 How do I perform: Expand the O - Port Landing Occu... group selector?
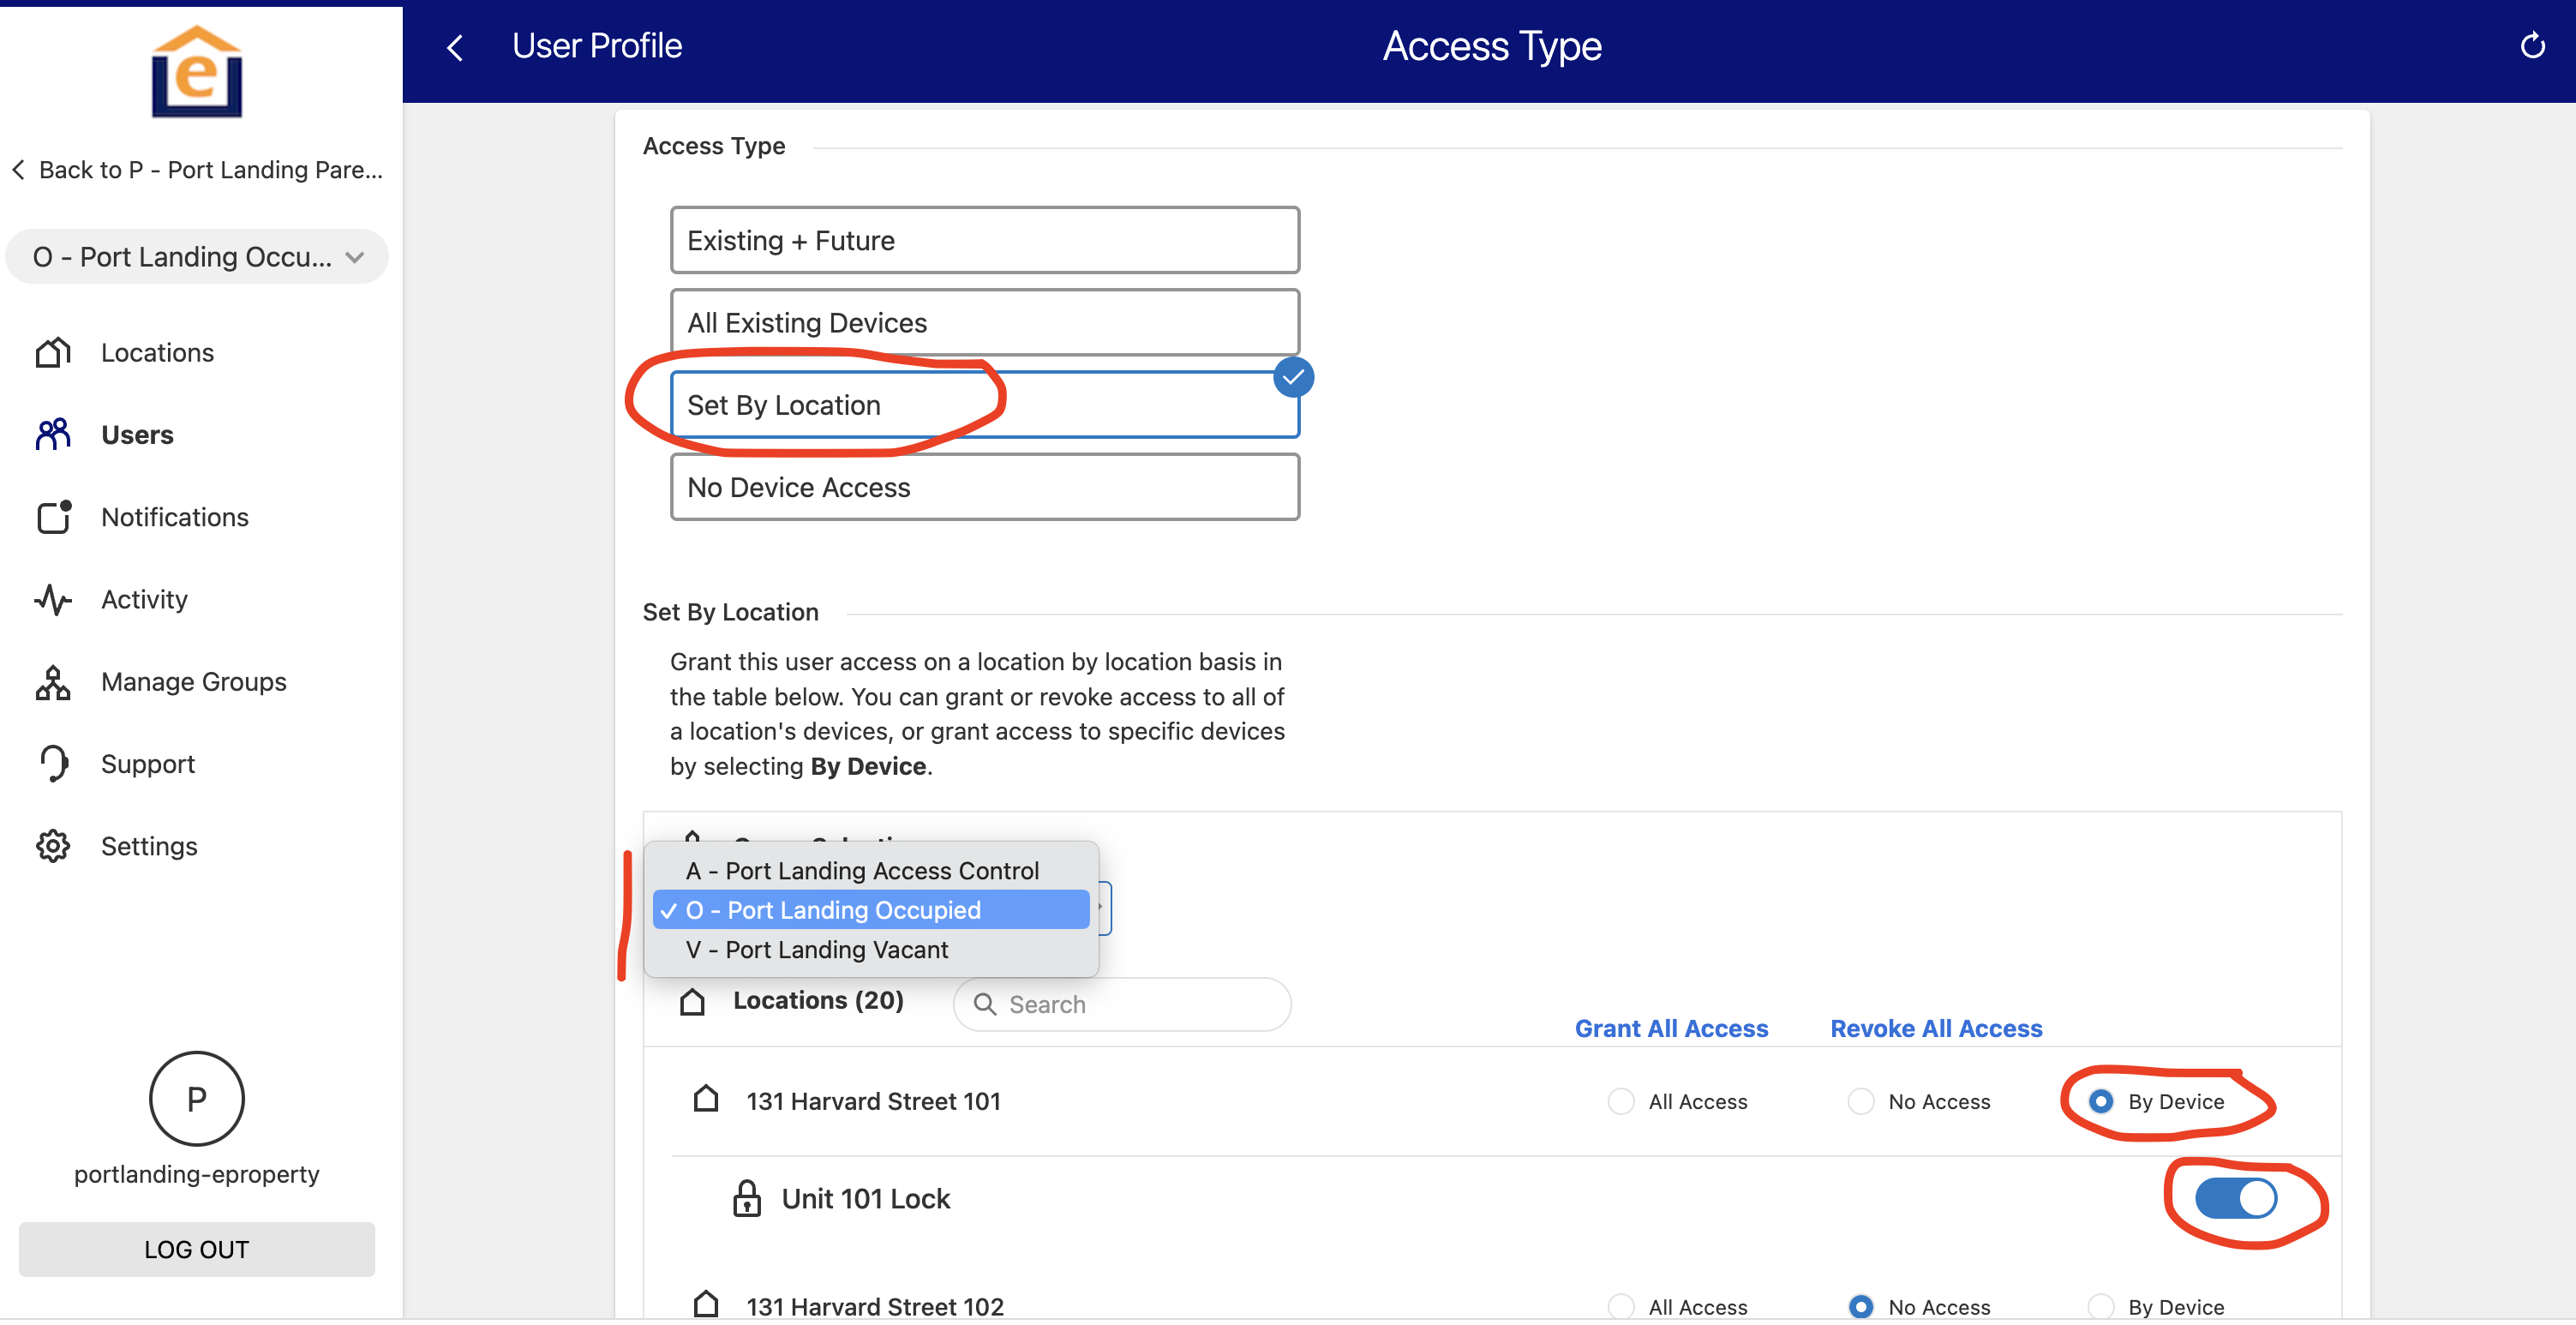coord(197,257)
